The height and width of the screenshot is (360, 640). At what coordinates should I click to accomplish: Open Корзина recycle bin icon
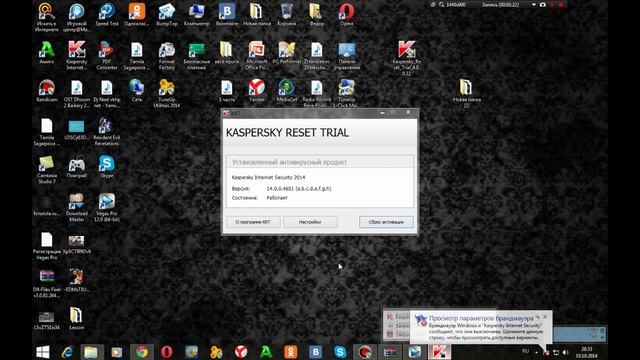[287, 15]
